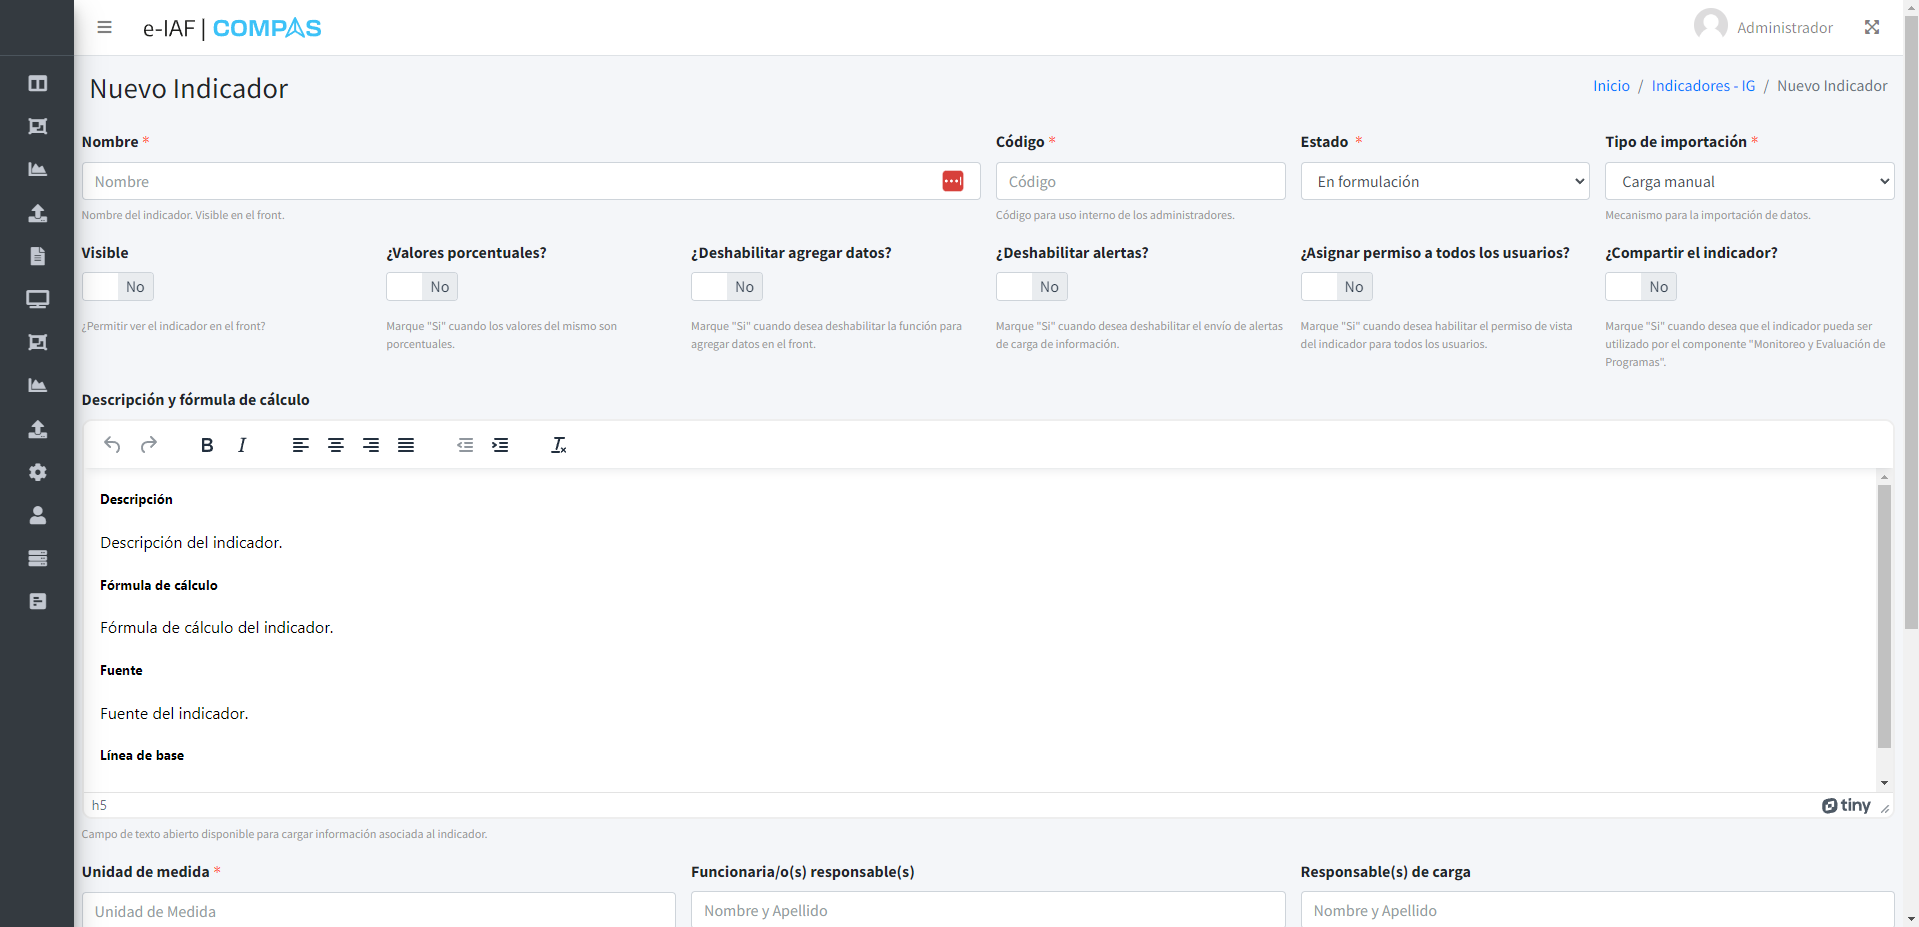Toggle the ¿Valores porcentuales? switch
Viewport: 1919px width, 927px height.
tap(422, 287)
